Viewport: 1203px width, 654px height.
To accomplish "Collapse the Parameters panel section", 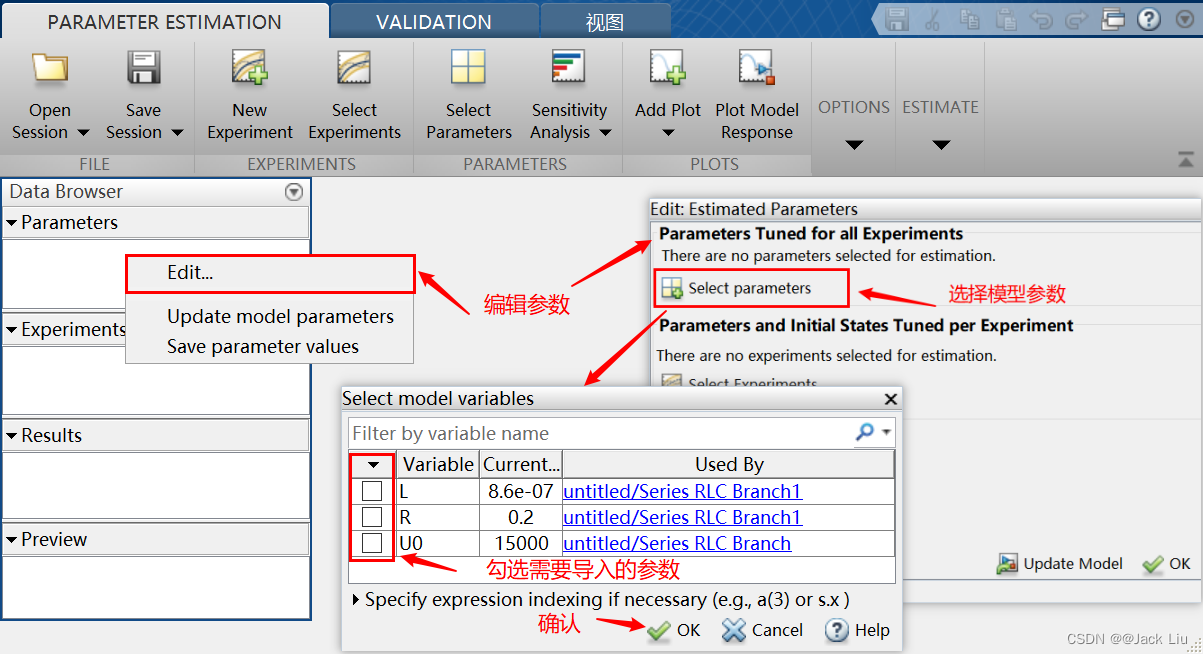I will pyautogui.click(x=12, y=223).
